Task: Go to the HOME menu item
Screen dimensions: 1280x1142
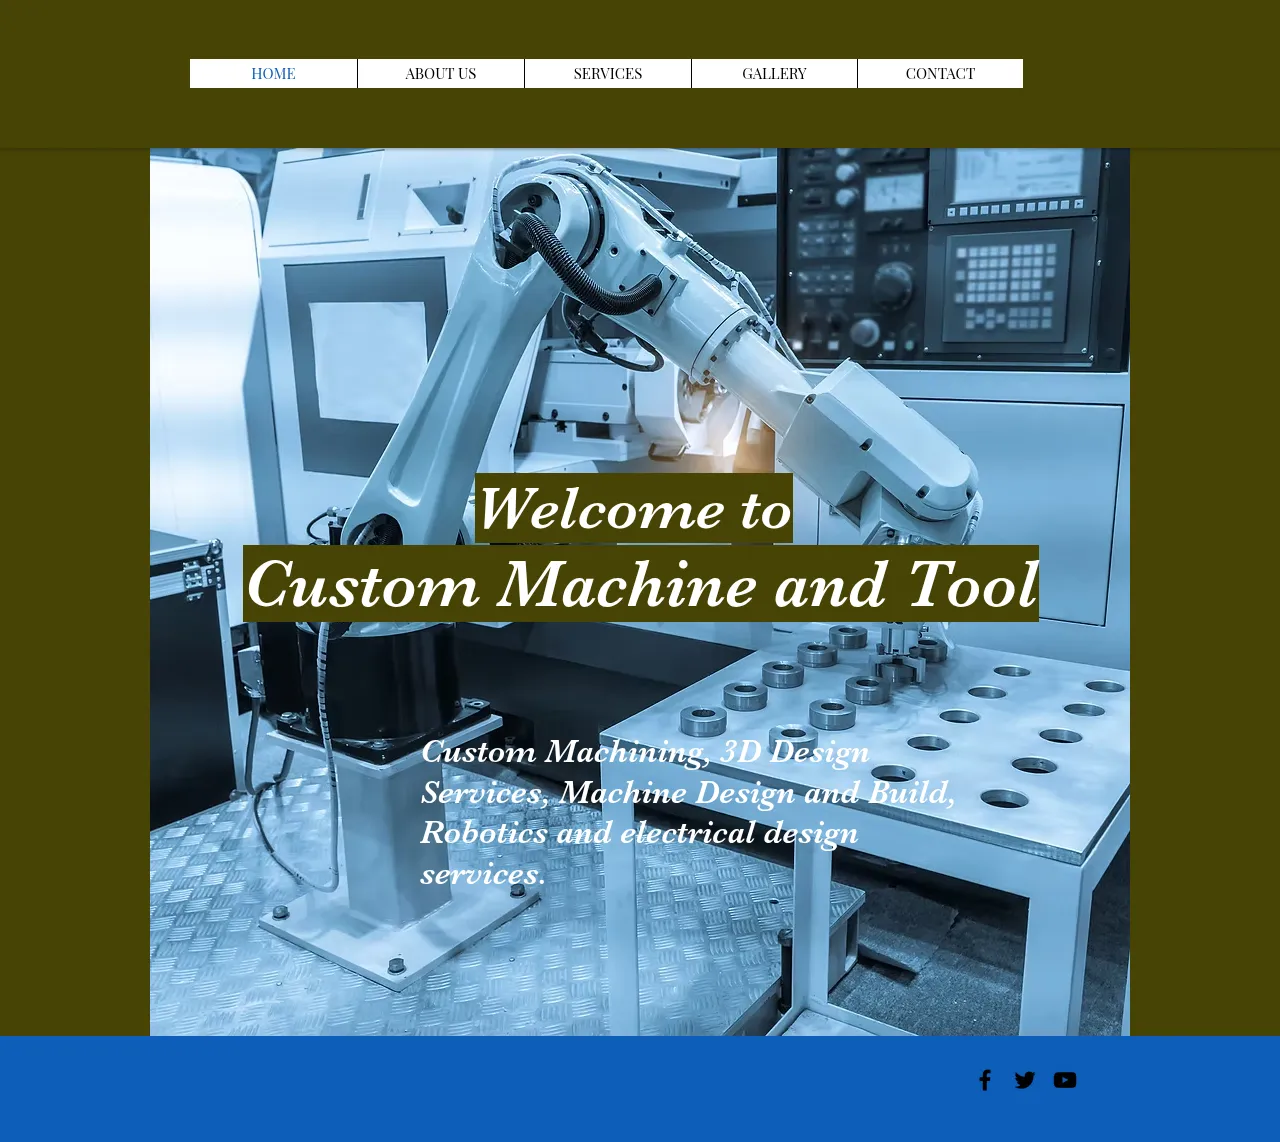Action: pos(273,74)
